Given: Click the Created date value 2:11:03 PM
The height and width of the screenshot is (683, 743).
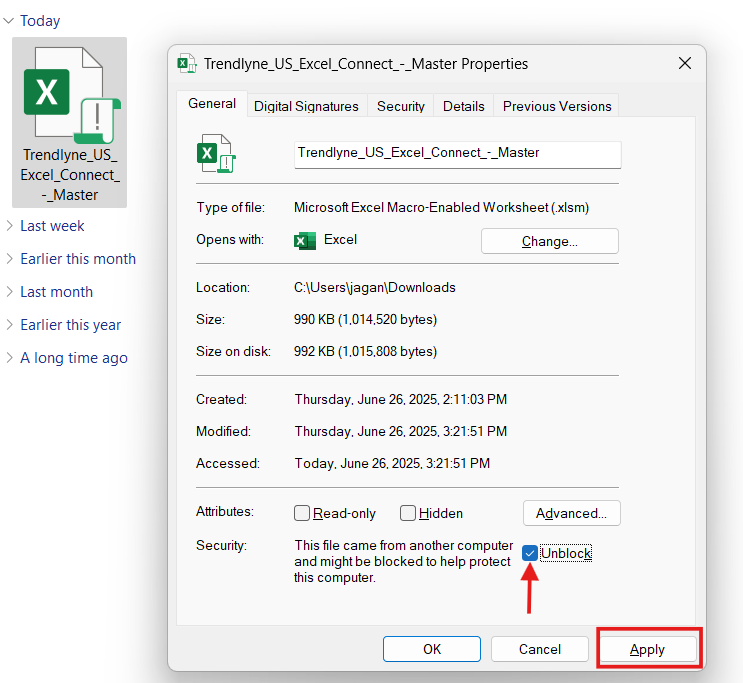Looking at the screenshot, I should coord(400,399).
